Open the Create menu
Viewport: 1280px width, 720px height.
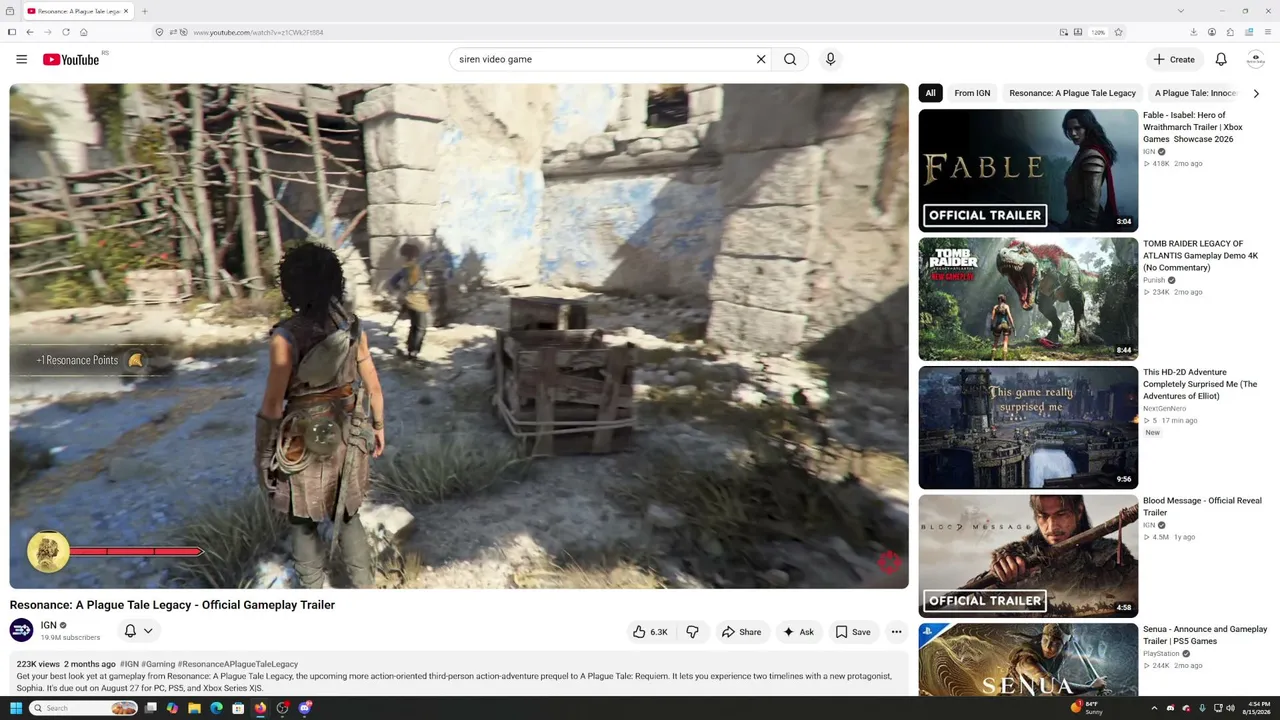pos(1174,59)
